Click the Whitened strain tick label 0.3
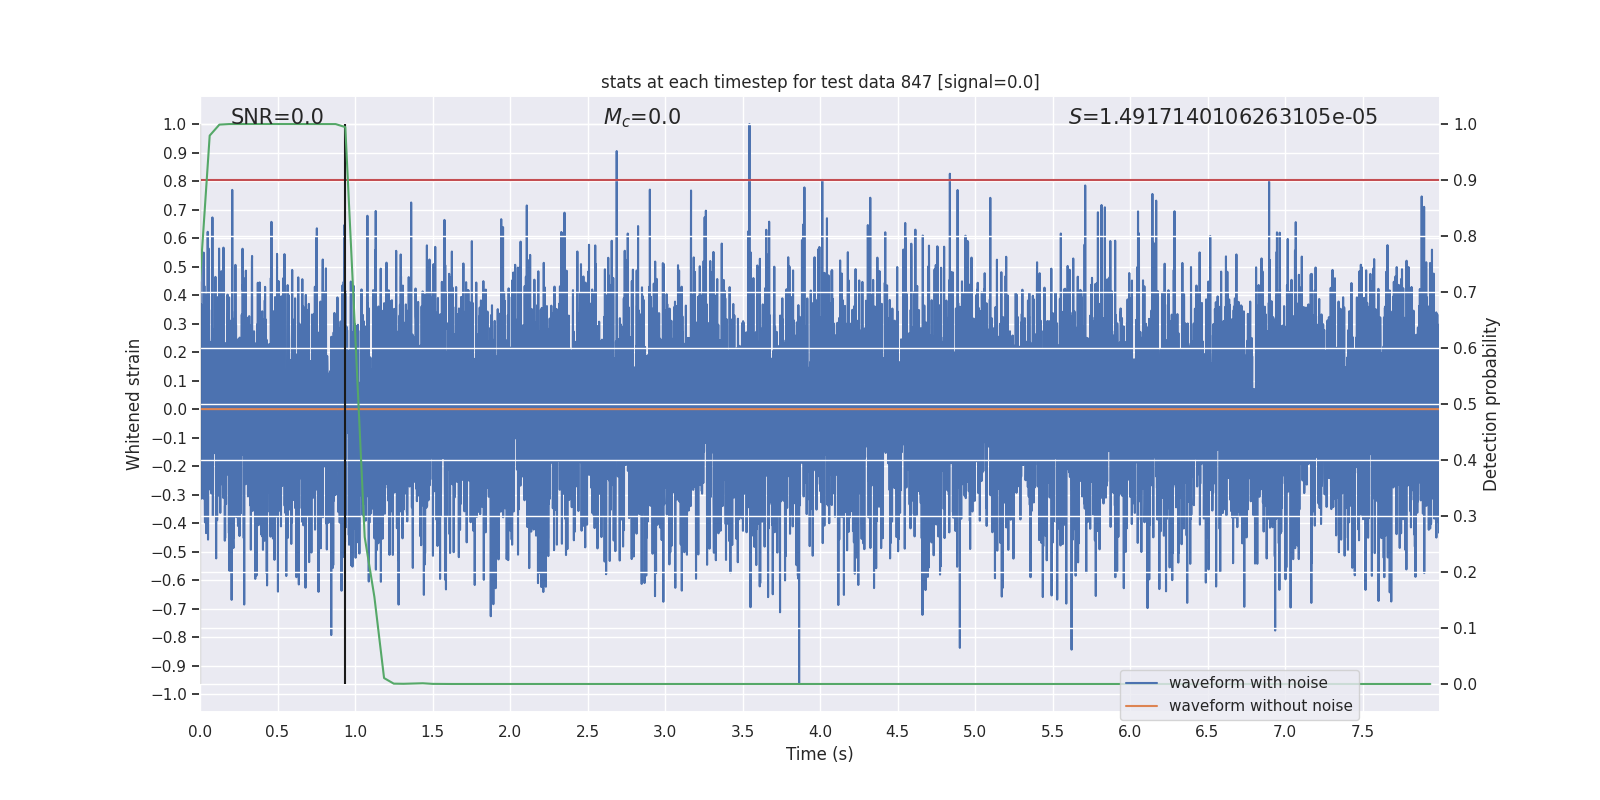 (175, 324)
